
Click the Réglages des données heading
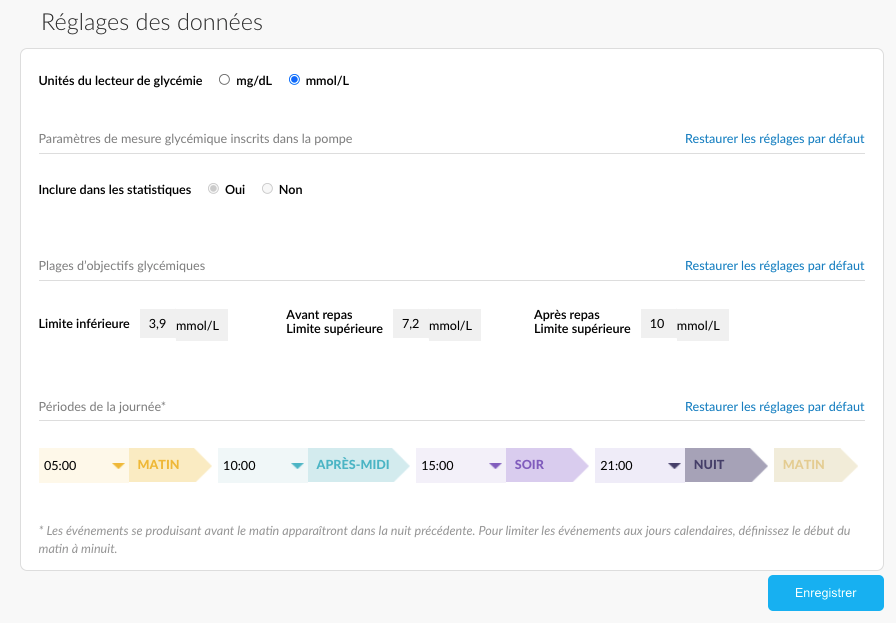pos(152,22)
